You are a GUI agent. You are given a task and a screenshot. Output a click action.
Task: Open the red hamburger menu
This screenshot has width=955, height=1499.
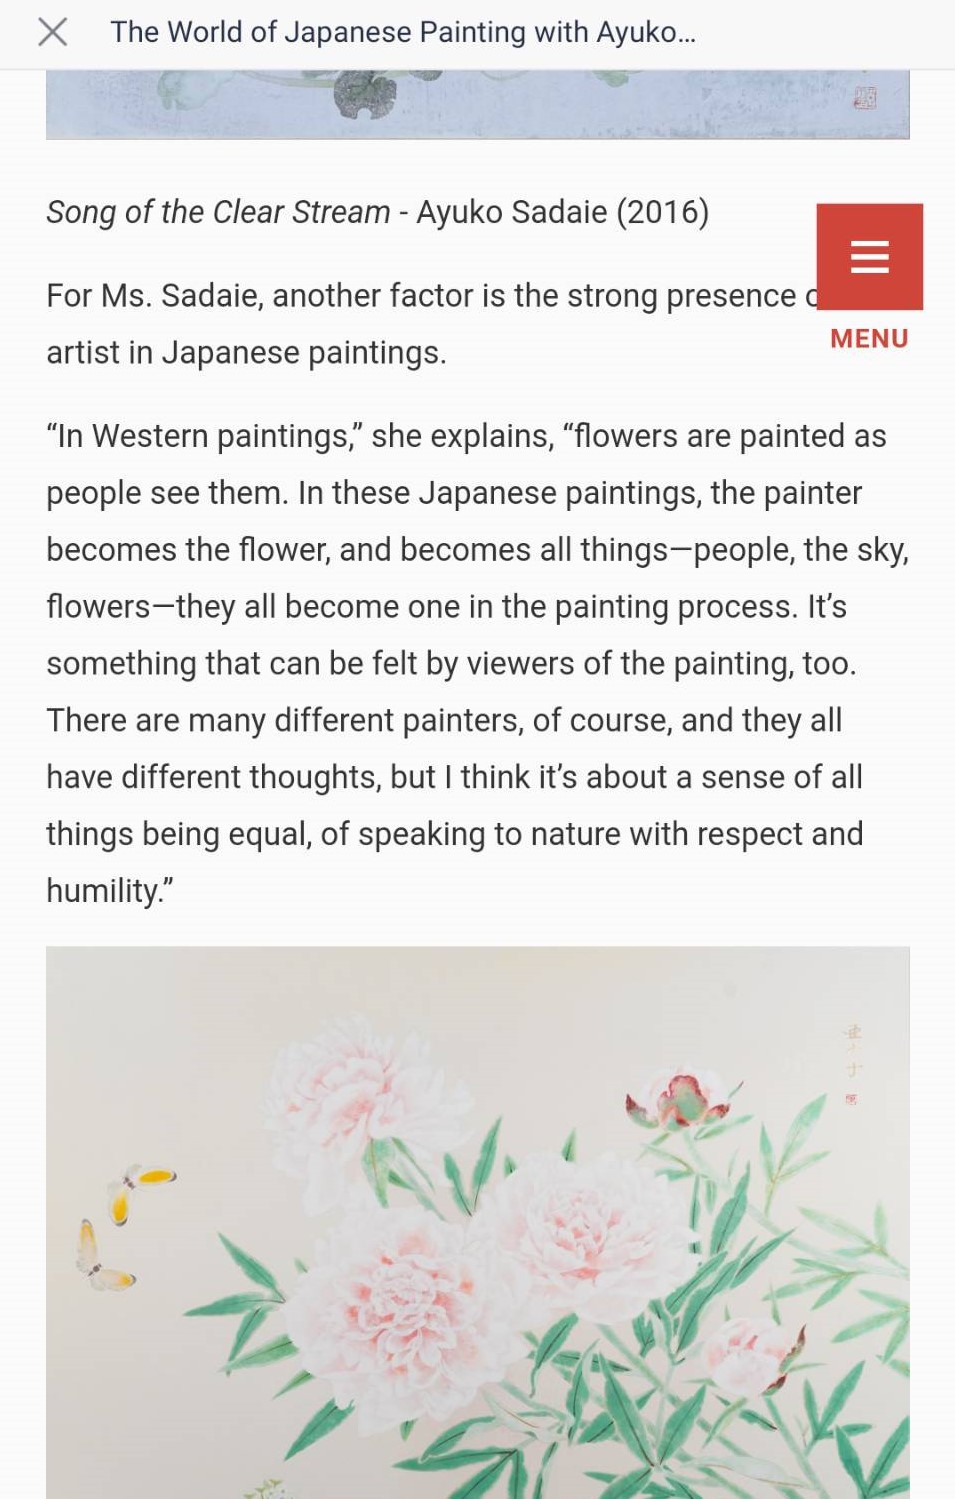(869, 257)
